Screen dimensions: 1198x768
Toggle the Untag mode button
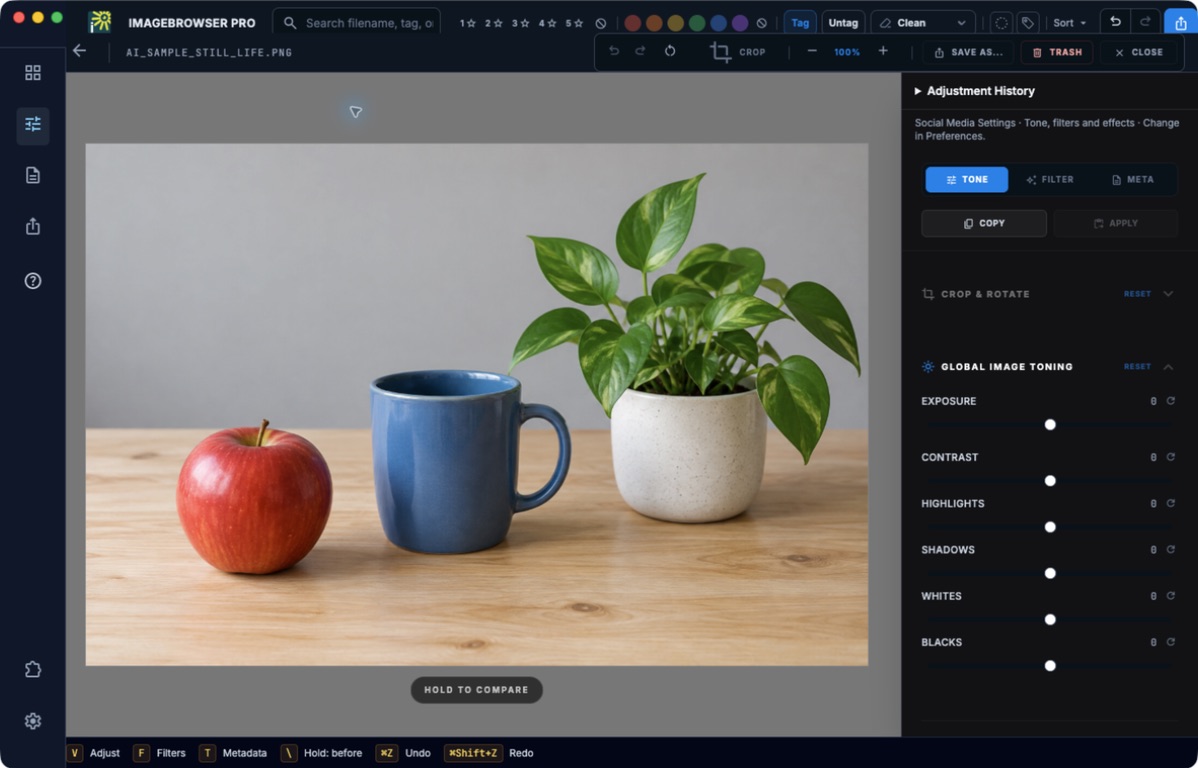pyautogui.click(x=843, y=23)
